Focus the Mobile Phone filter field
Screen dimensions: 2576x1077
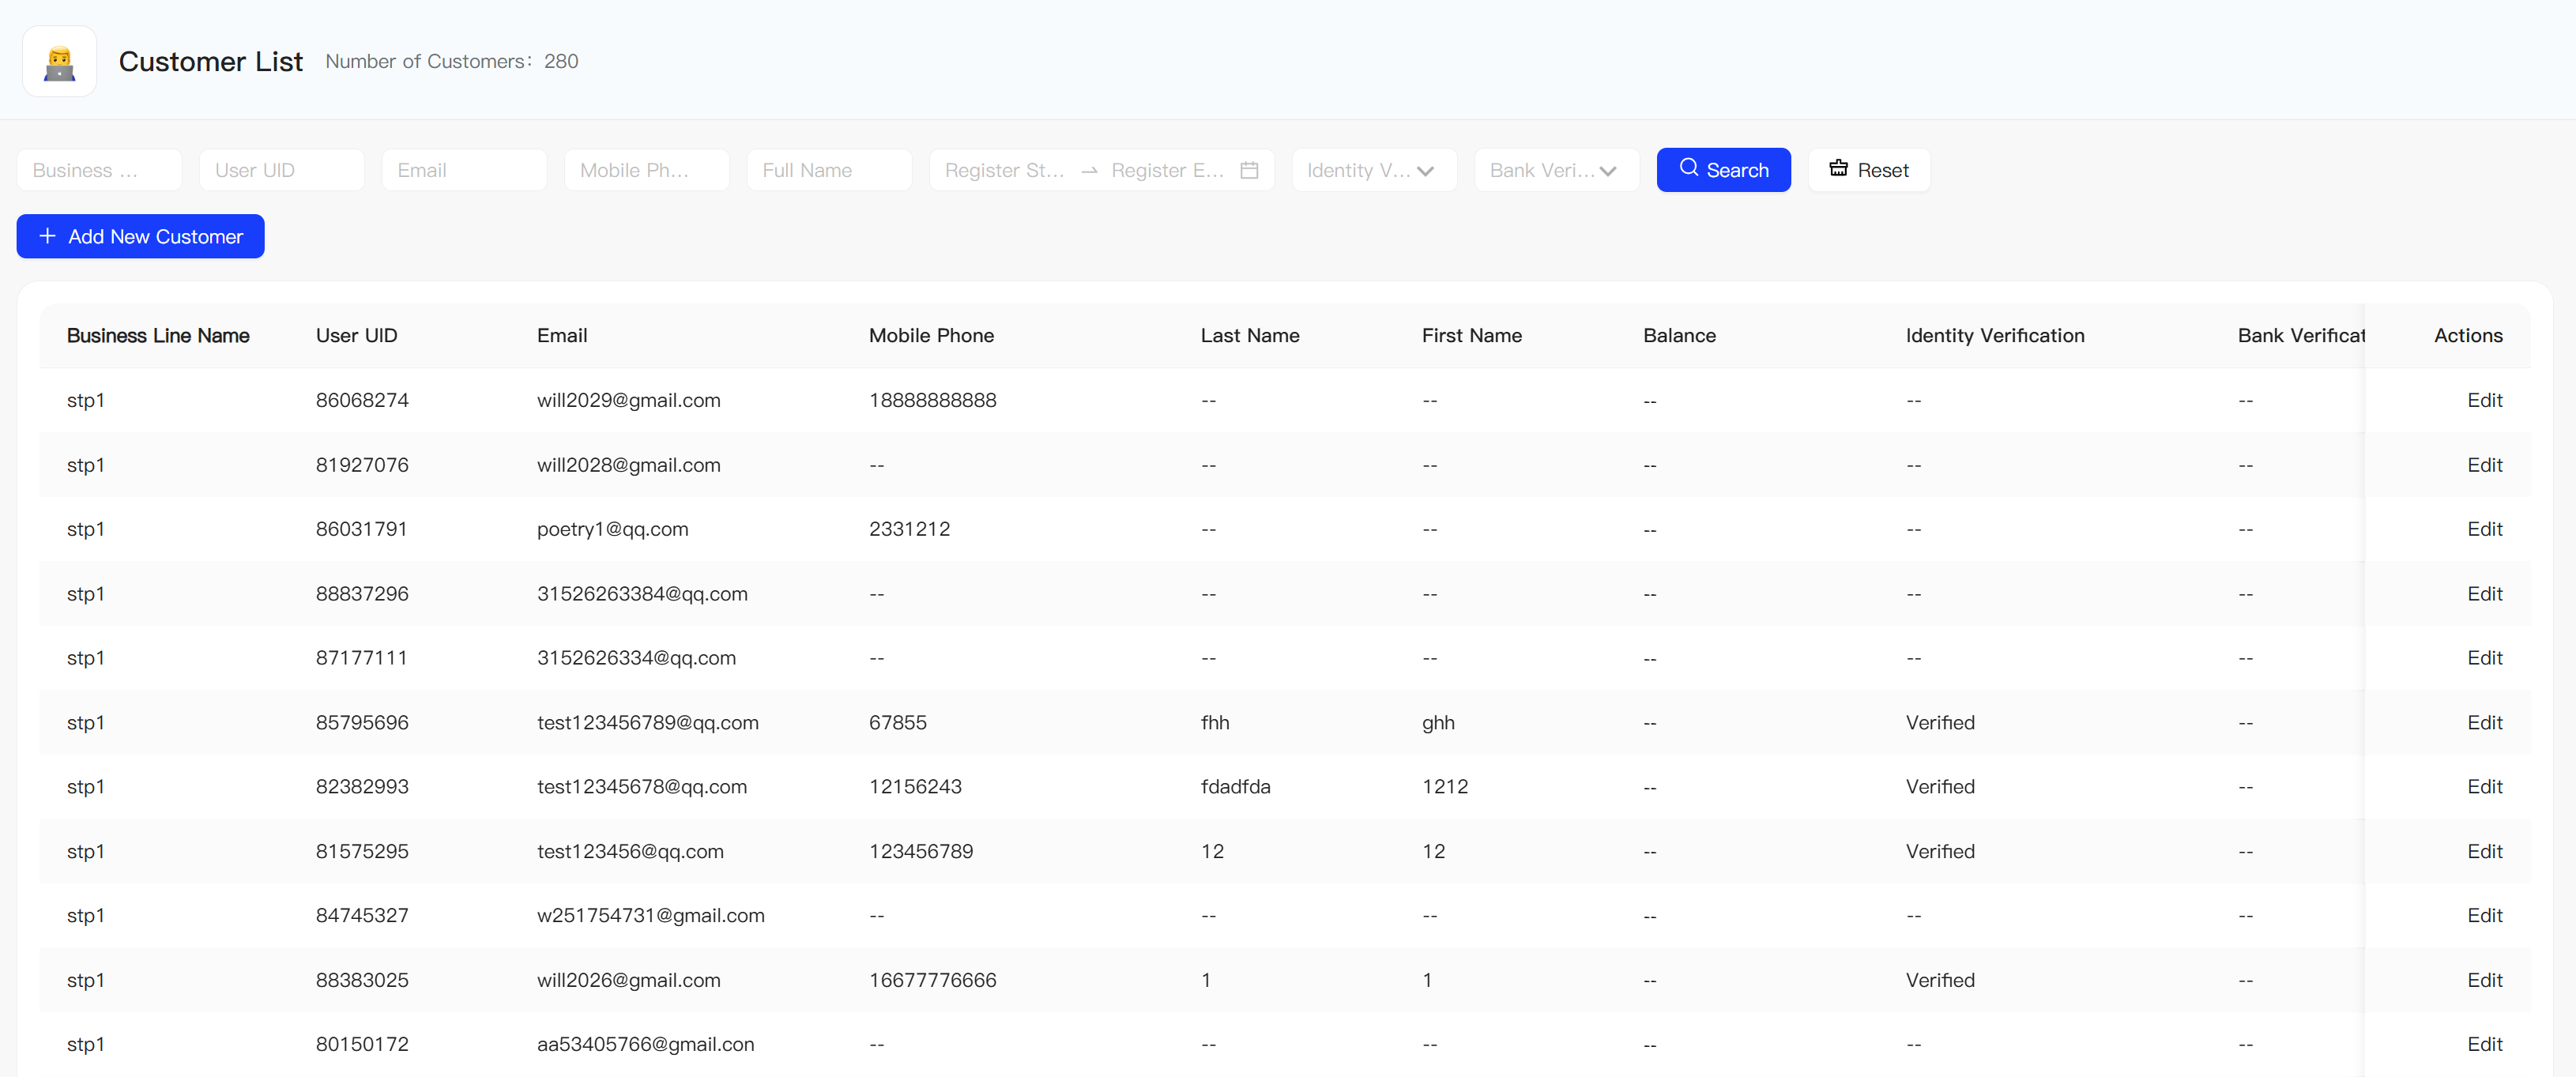pyautogui.click(x=647, y=170)
